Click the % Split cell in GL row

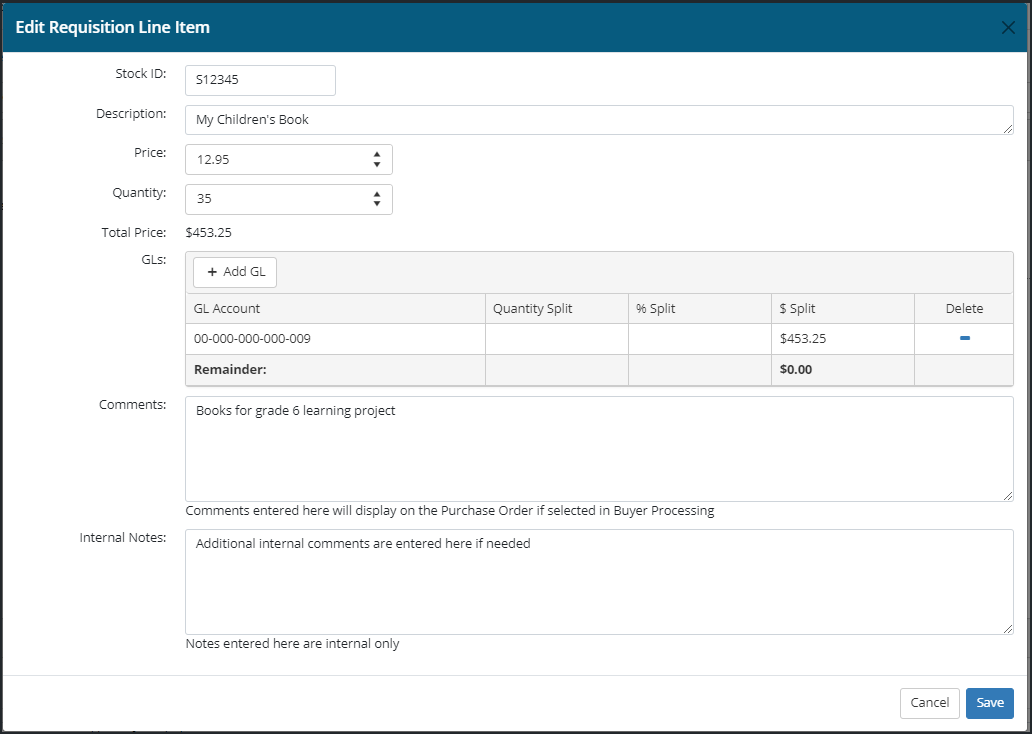pyautogui.click(x=699, y=339)
